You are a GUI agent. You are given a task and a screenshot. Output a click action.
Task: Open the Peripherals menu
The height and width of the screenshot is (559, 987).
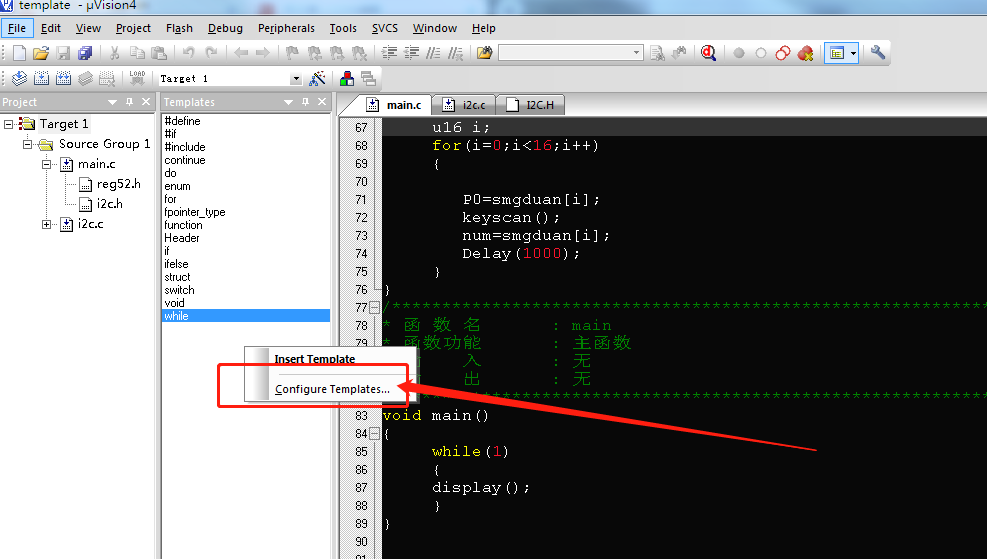coord(286,28)
